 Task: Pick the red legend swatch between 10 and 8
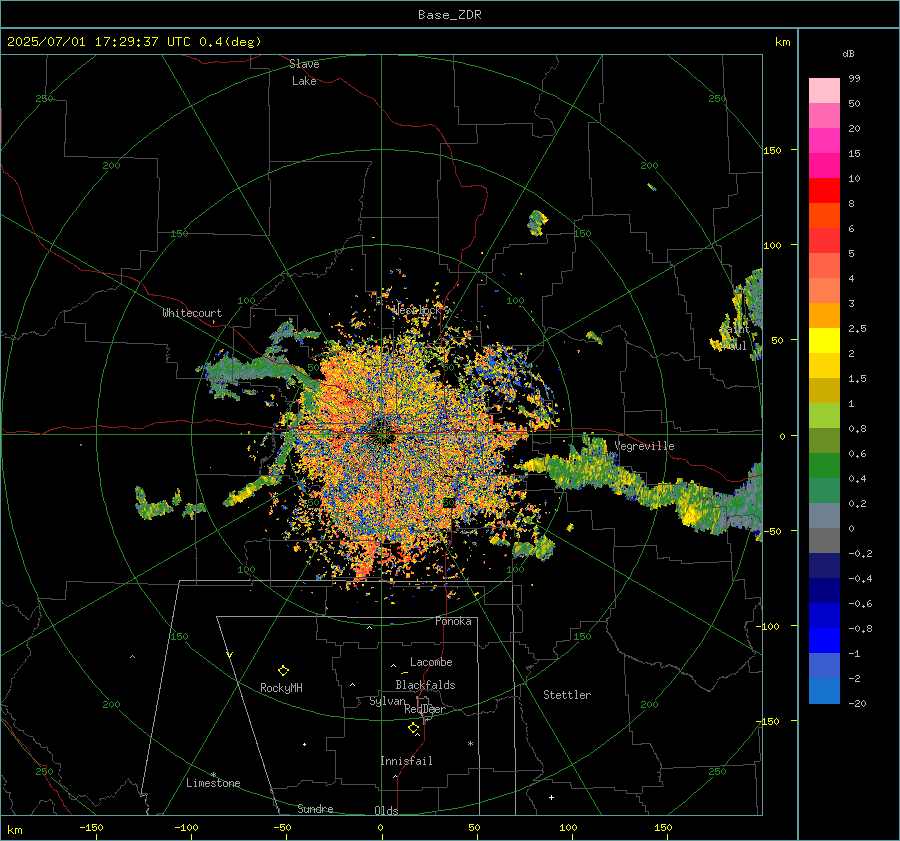(x=824, y=191)
